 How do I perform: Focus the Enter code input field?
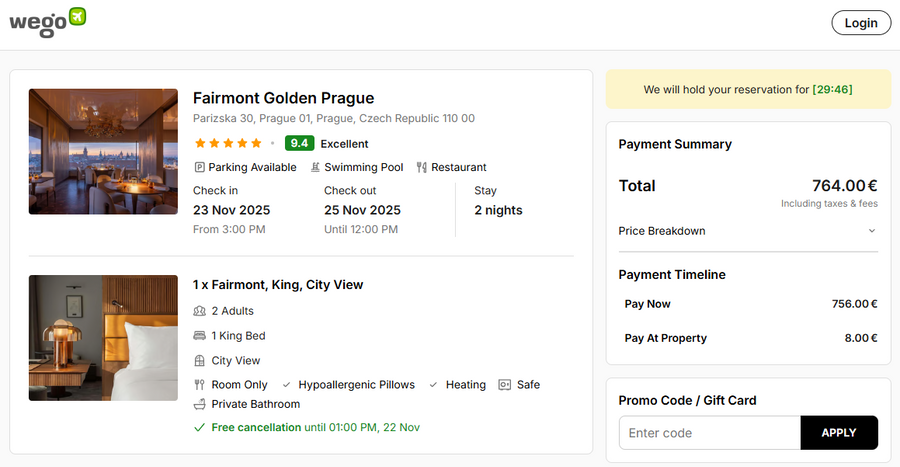click(710, 433)
